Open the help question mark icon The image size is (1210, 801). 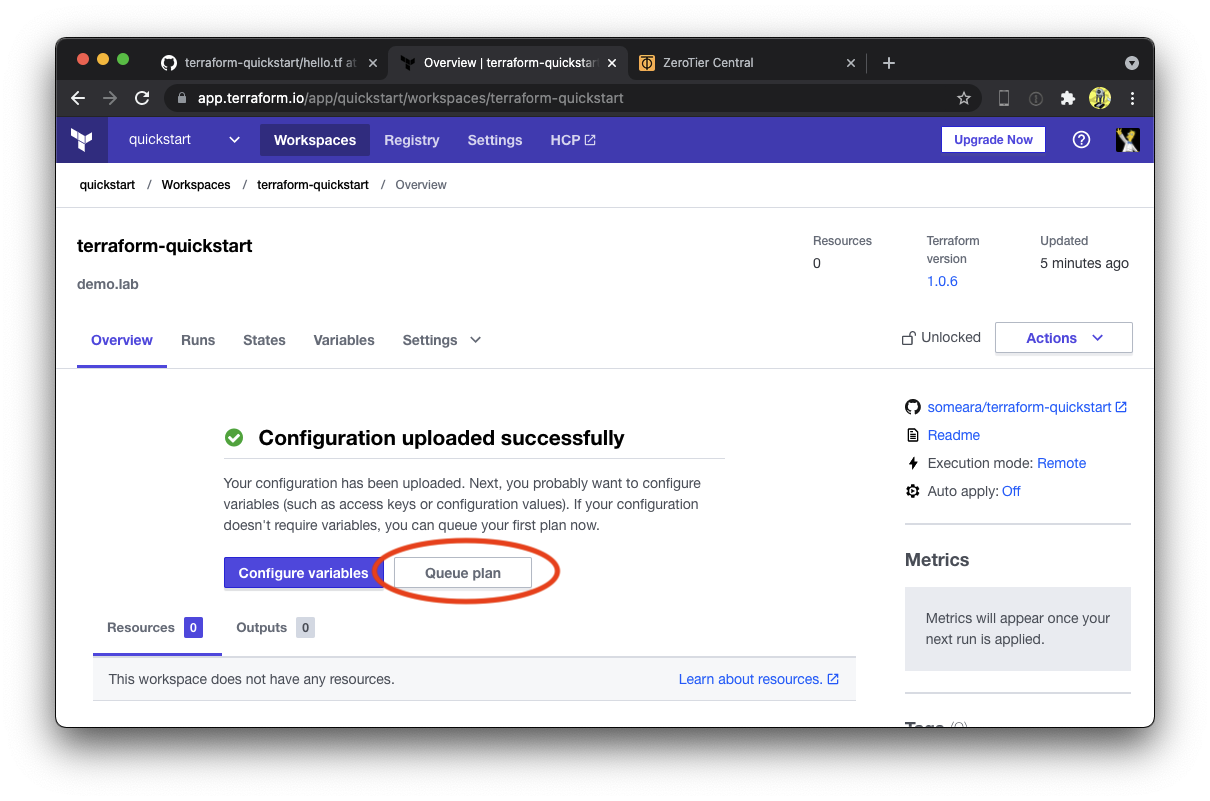1081,140
